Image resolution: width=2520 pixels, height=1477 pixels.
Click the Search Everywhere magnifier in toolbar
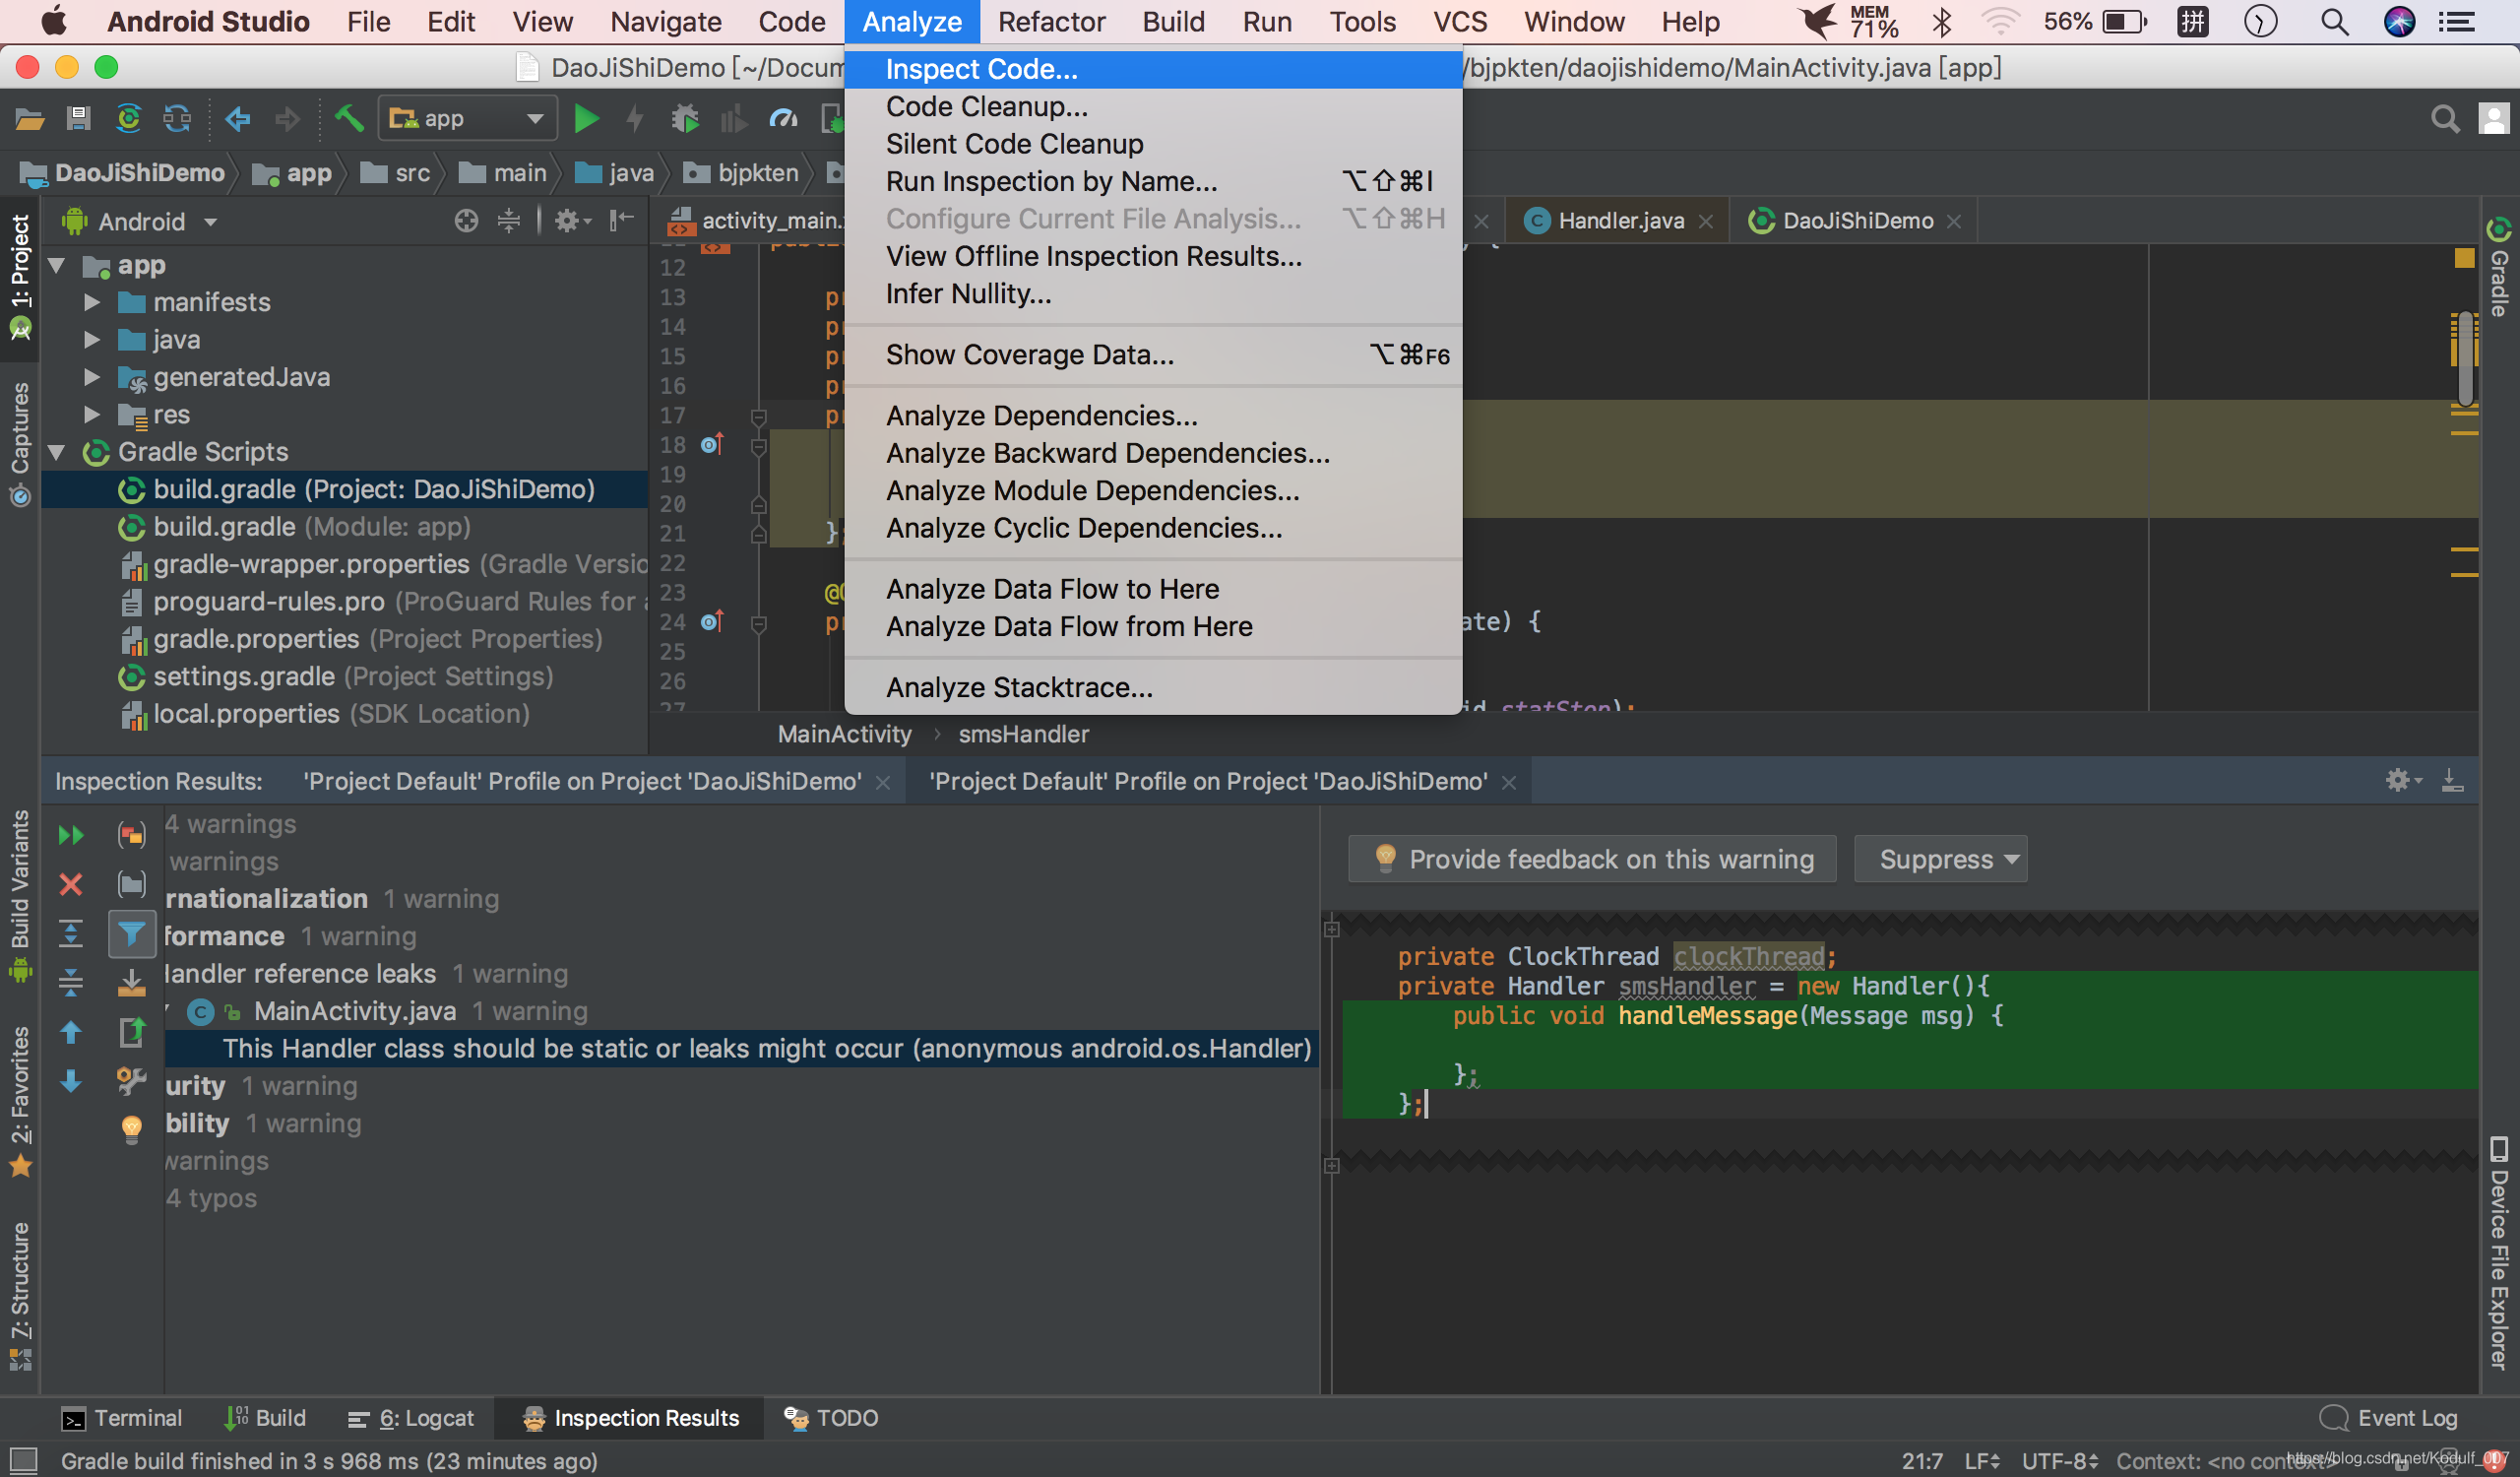coord(2445,119)
